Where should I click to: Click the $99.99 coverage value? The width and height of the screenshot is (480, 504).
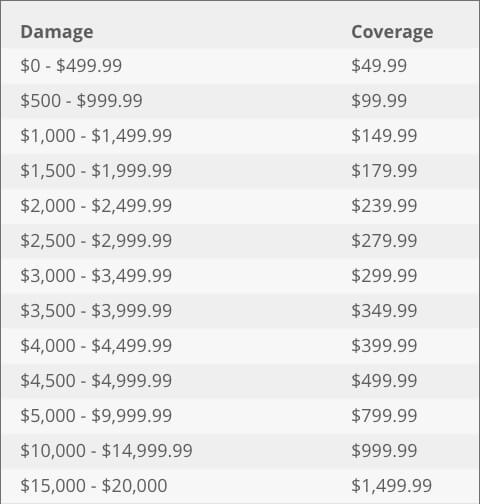(x=379, y=100)
